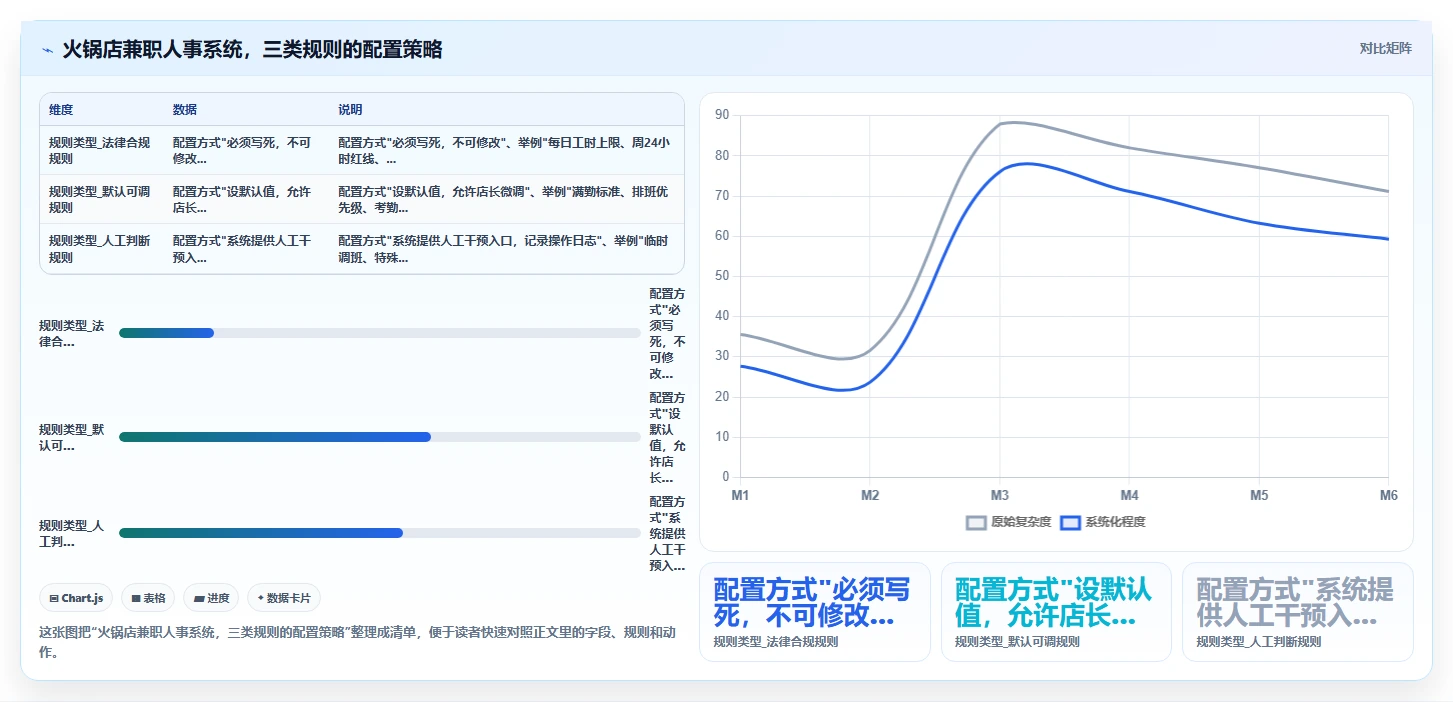Click the progress label 规则类型_法律合...

72,333
